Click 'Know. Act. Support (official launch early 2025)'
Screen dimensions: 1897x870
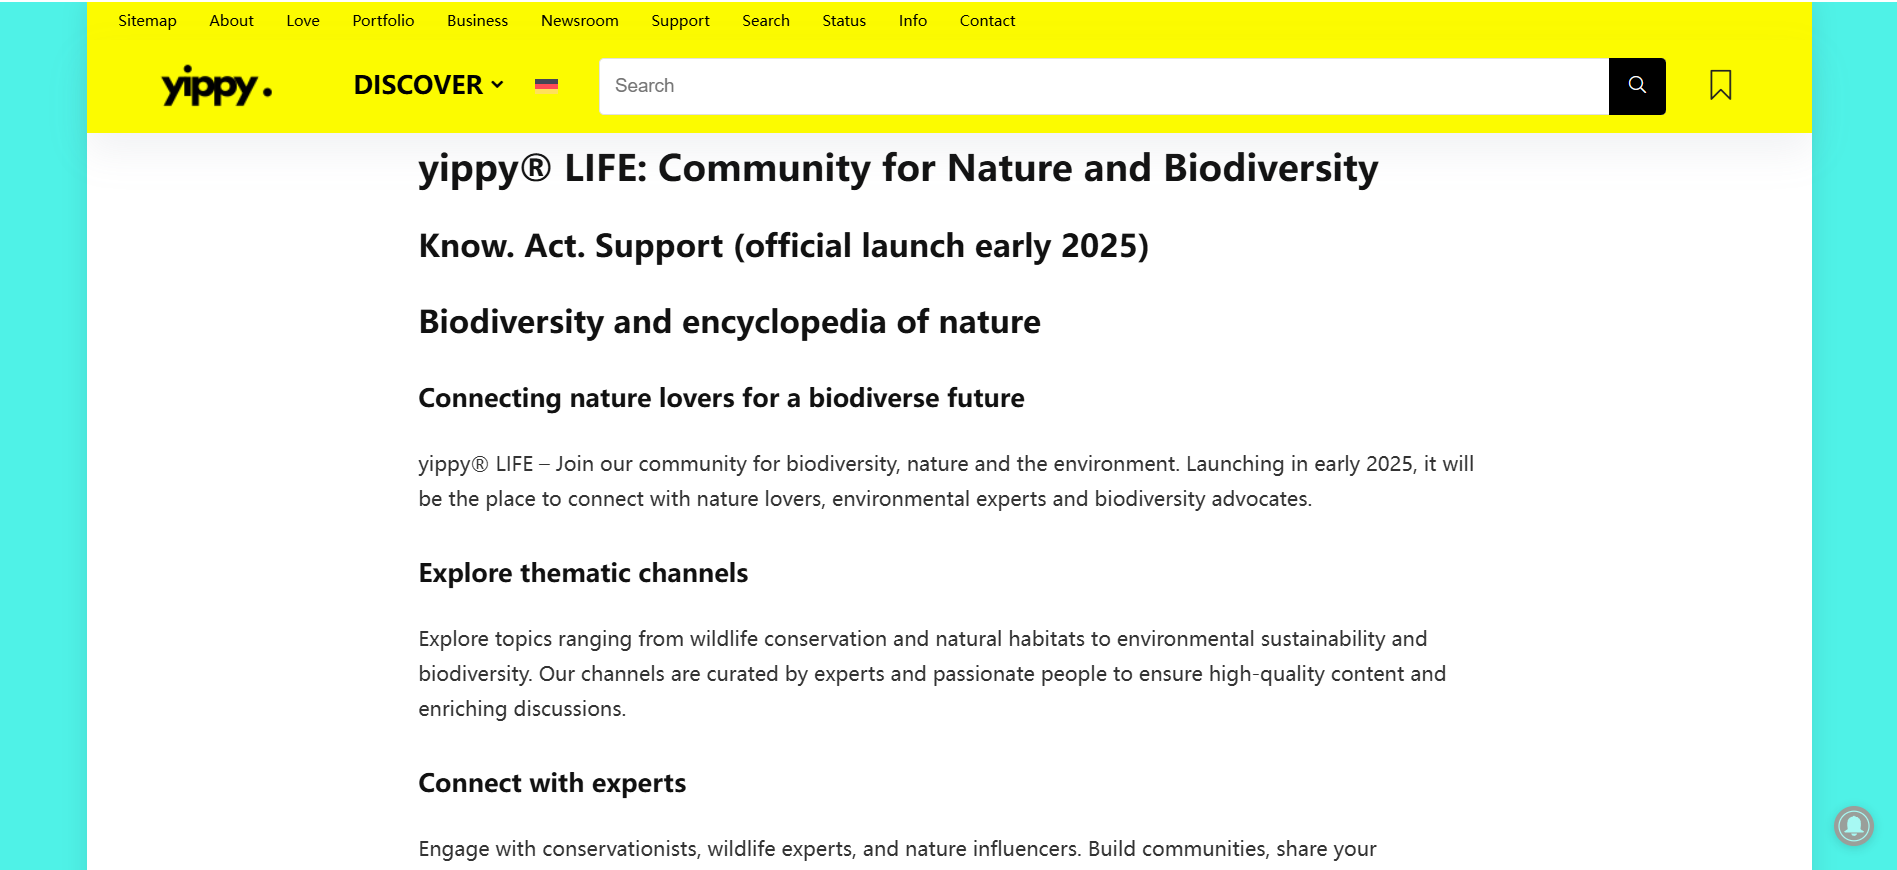coord(783,246)
